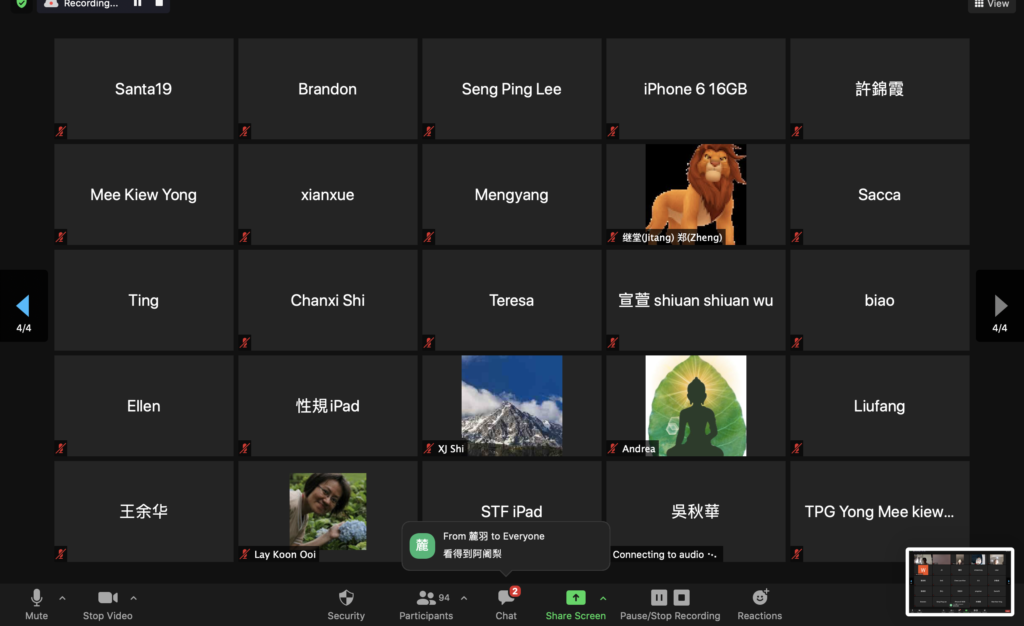Viewport: 1024px width, 626px height.
Task: Expand sharing options caret beside Share Screen
Action: click(x=603, y=597)
